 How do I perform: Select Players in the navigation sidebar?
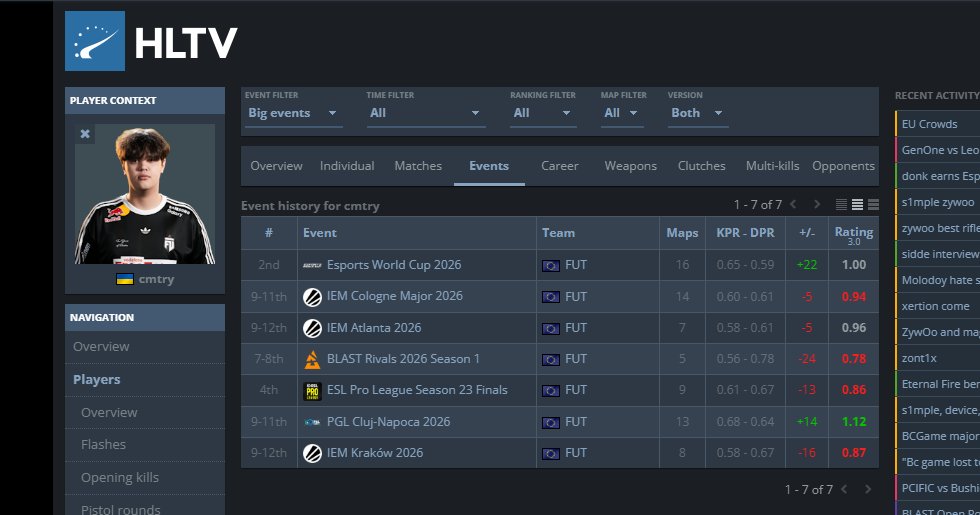pyautogui.click(x=145, y=379)
